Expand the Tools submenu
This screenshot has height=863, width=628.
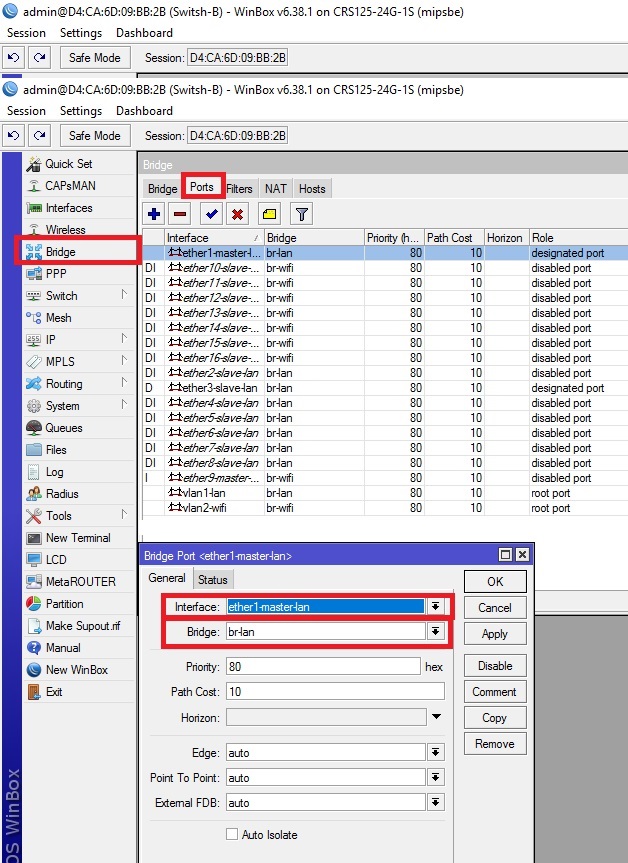(124, 515)
